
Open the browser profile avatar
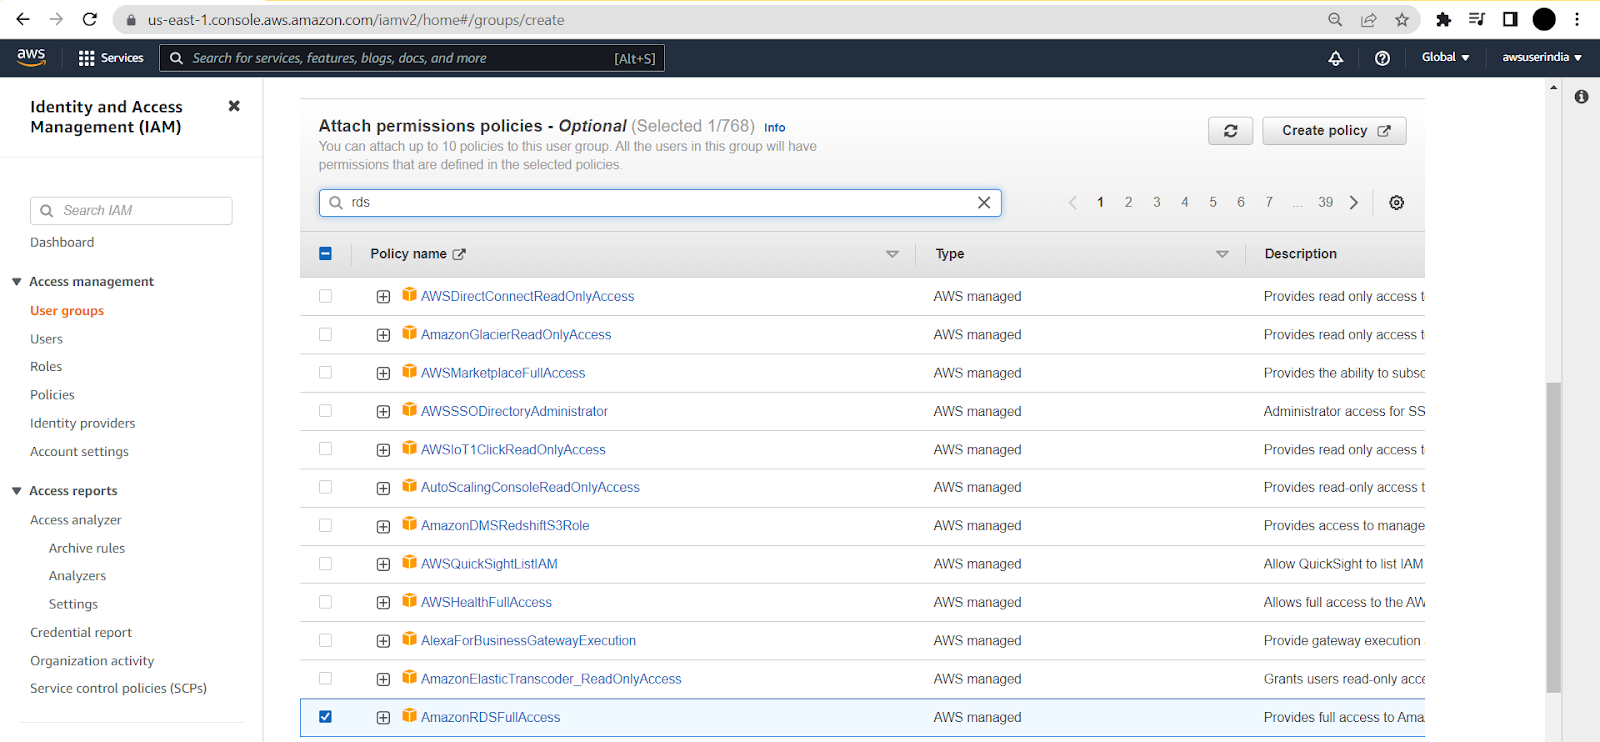point(1544,19)
